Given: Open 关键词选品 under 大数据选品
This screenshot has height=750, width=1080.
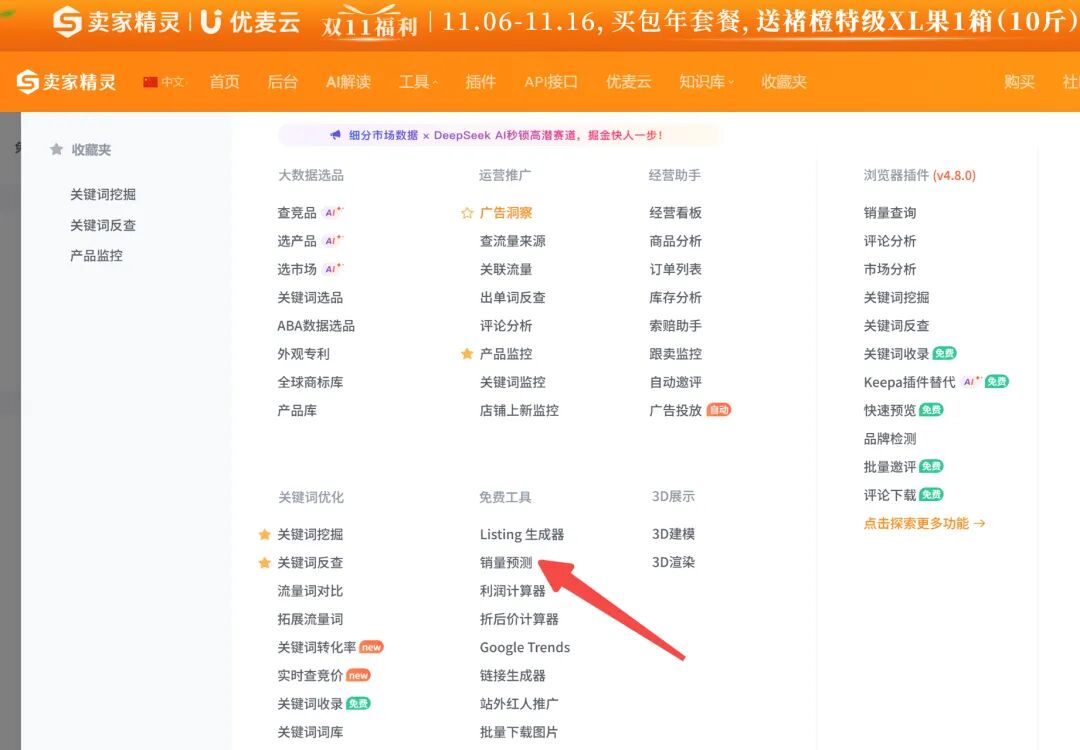Looking at the screenshot, I should (310, 298).
